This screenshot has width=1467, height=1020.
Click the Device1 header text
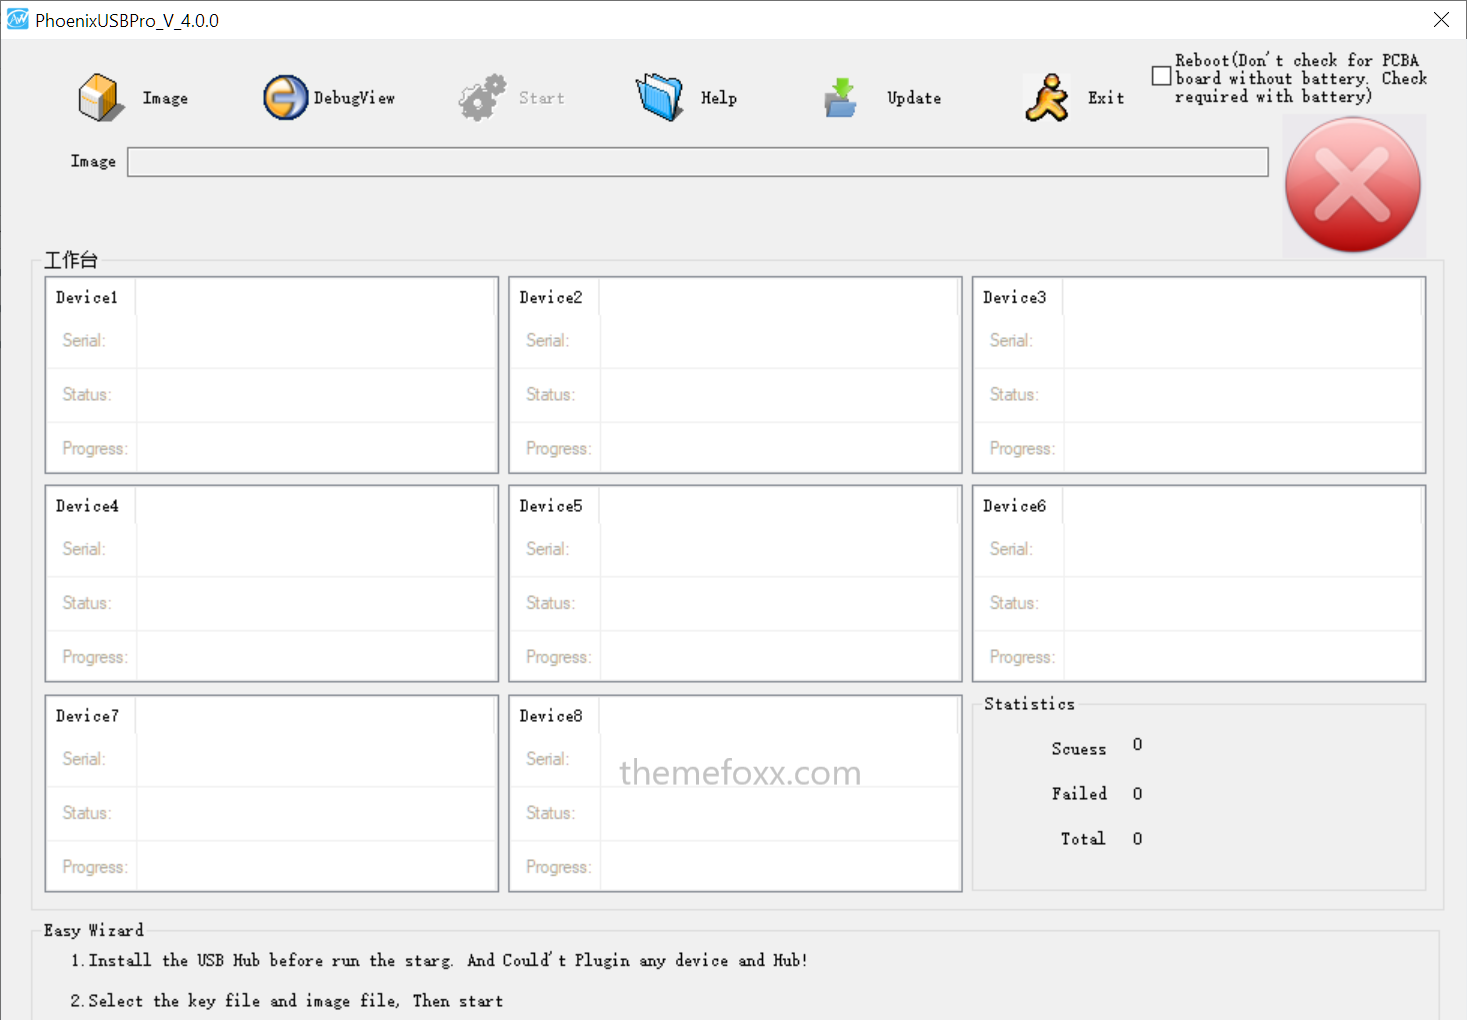coord(87,298)
